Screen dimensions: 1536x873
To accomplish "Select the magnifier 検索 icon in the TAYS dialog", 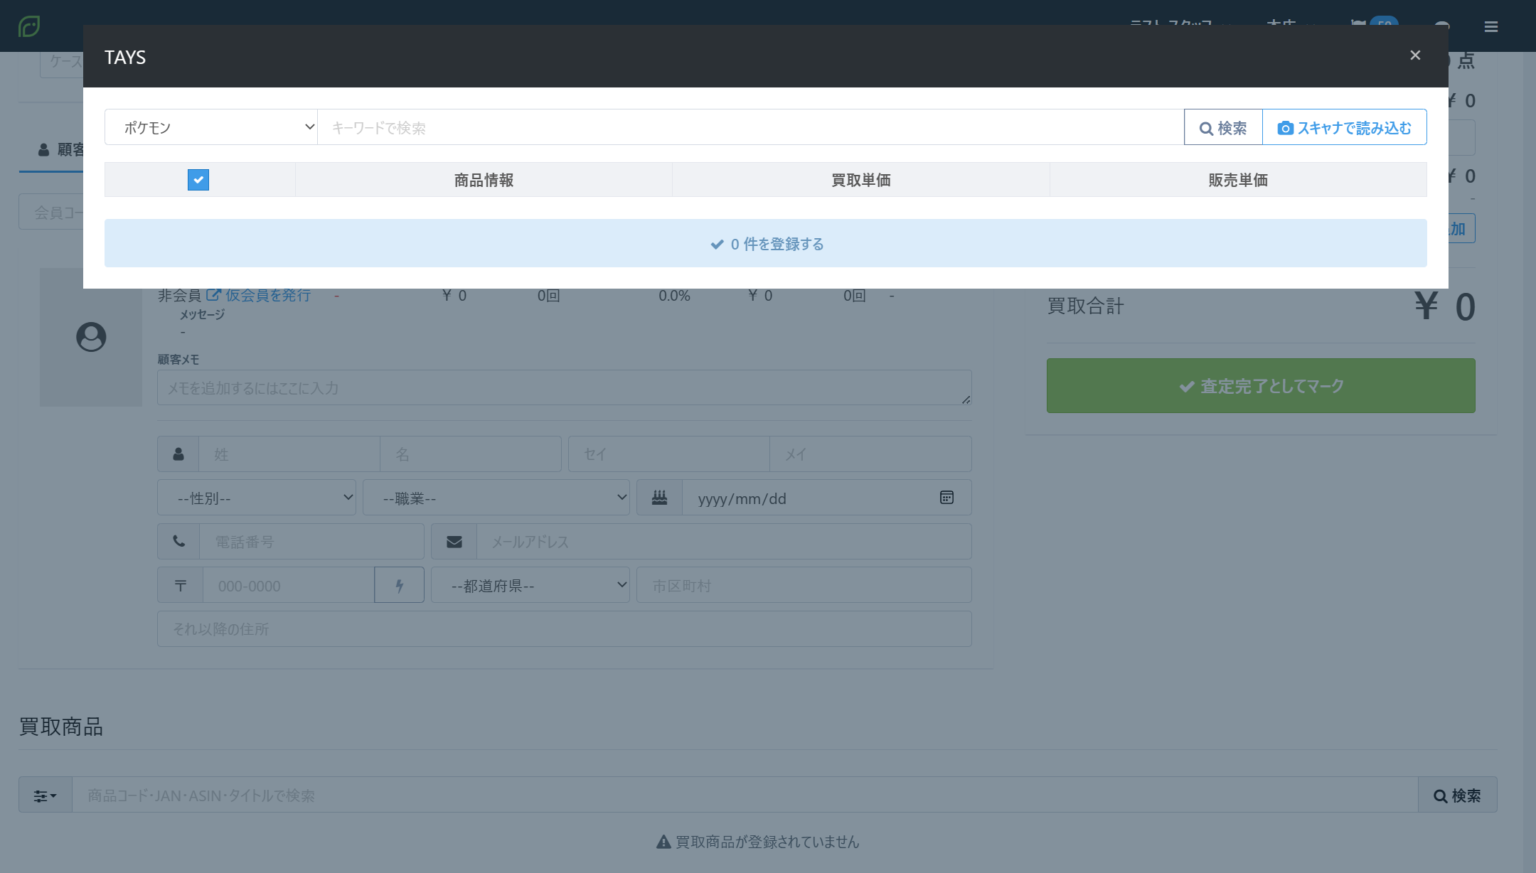I will coord(1205,127).
